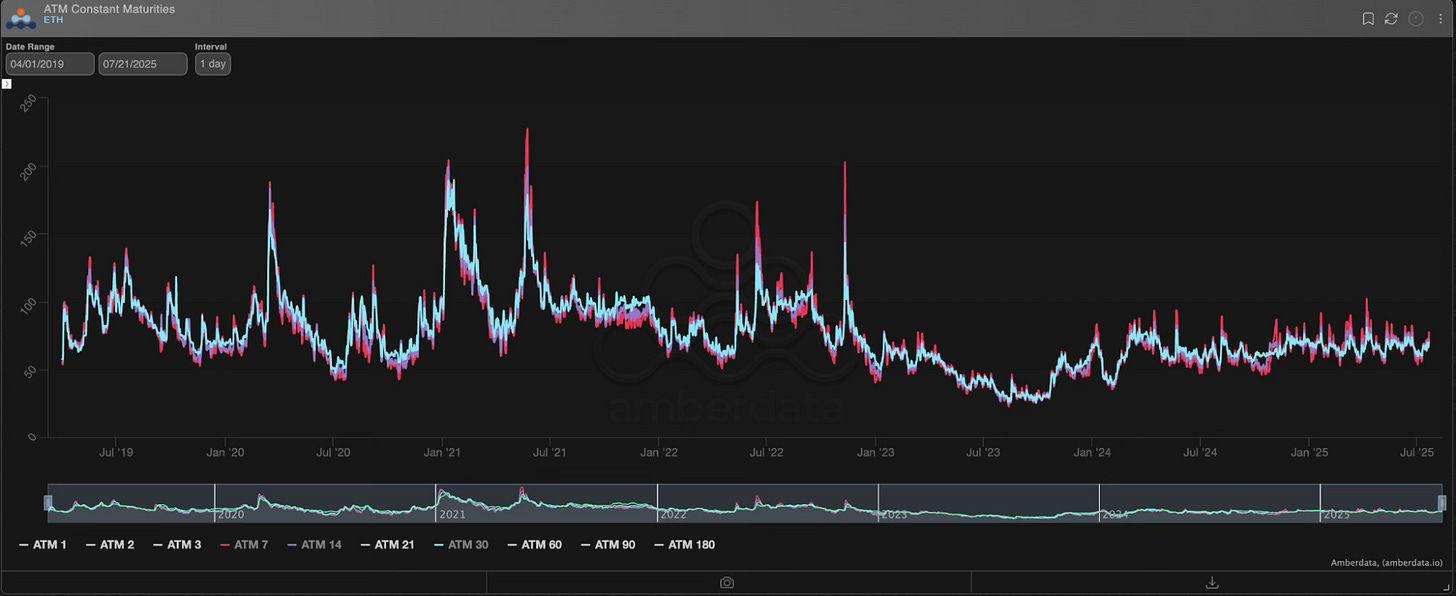
Task: Click the ATM Constant Maturities title
Action: click(109, 9)
